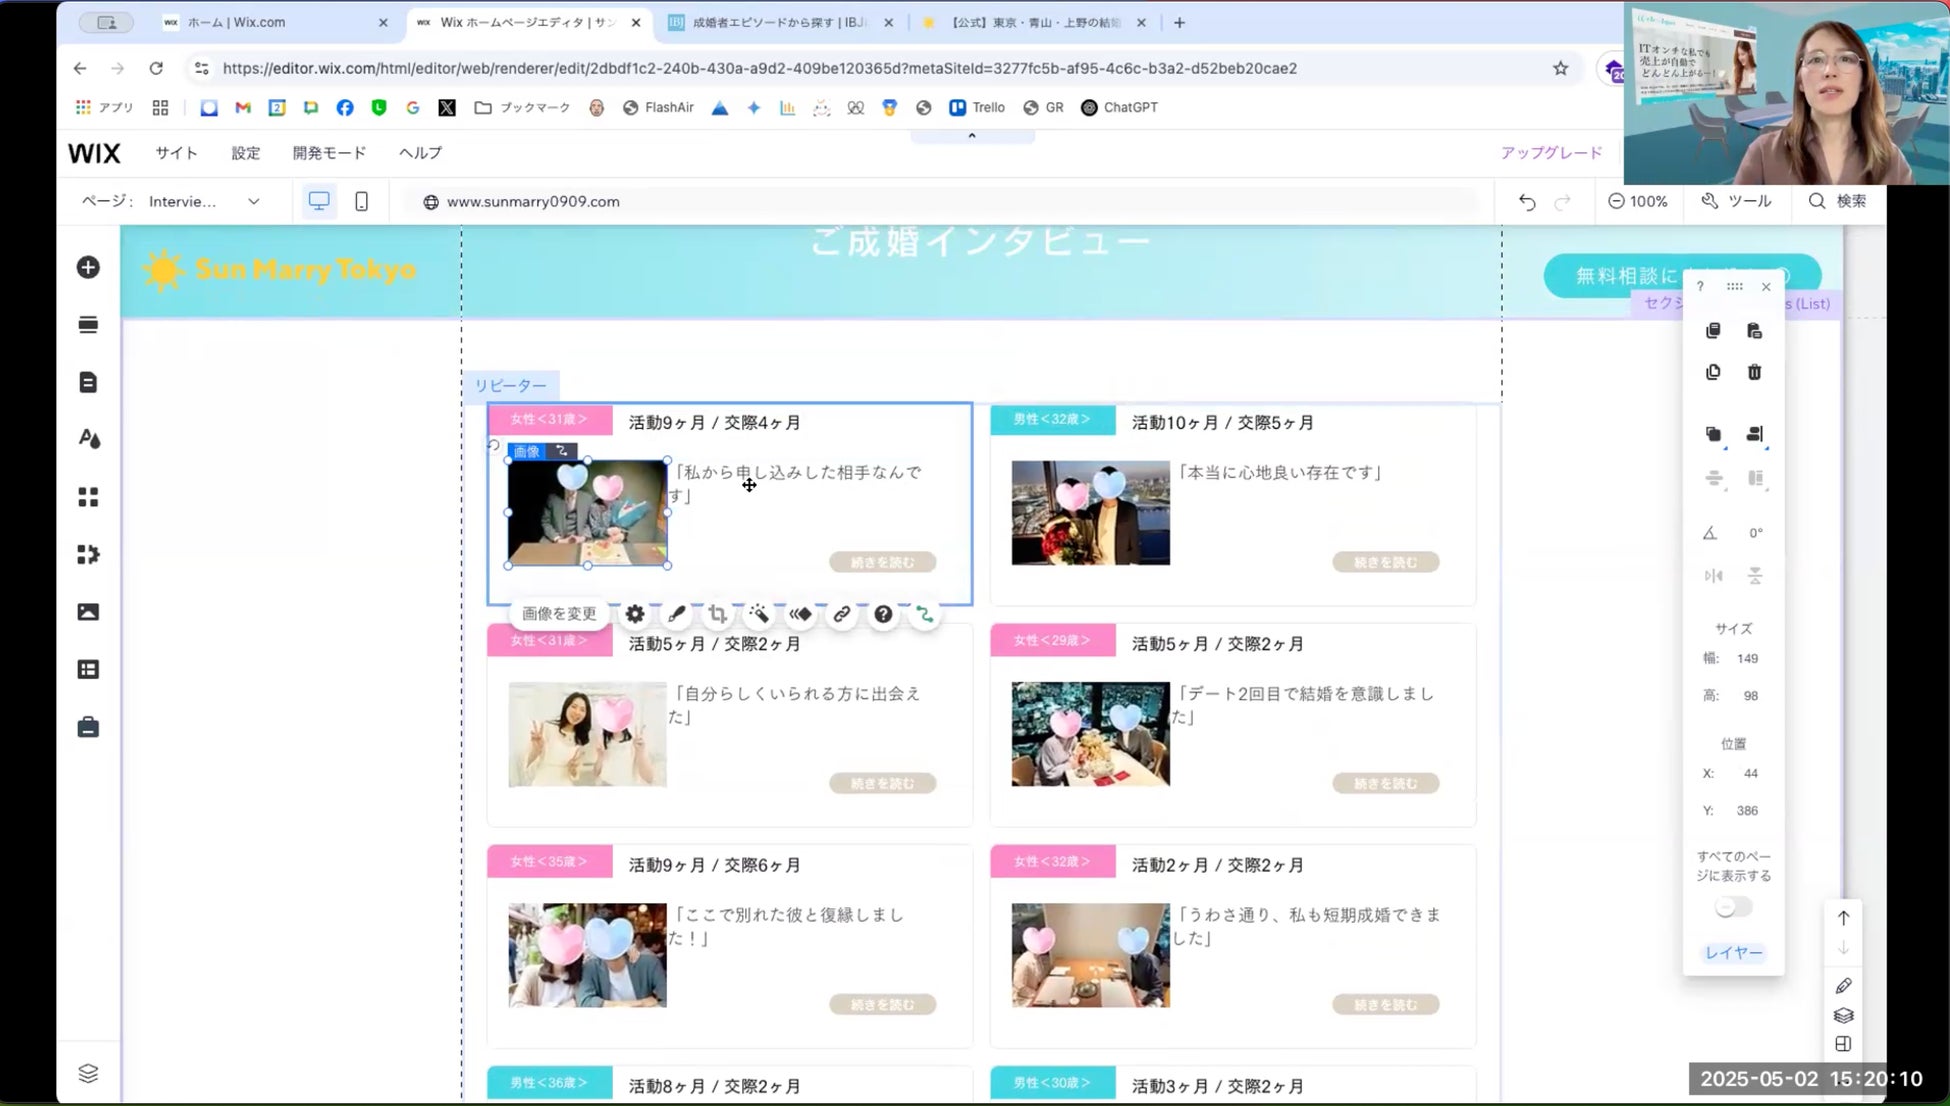
Task: Click the undo arrow in top bar
Action: (1526, 202)
